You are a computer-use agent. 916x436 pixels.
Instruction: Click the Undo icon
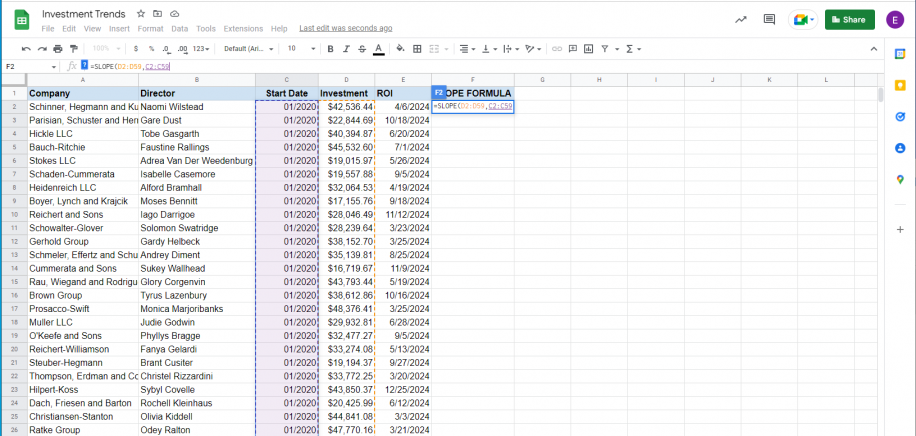[26, 49]
